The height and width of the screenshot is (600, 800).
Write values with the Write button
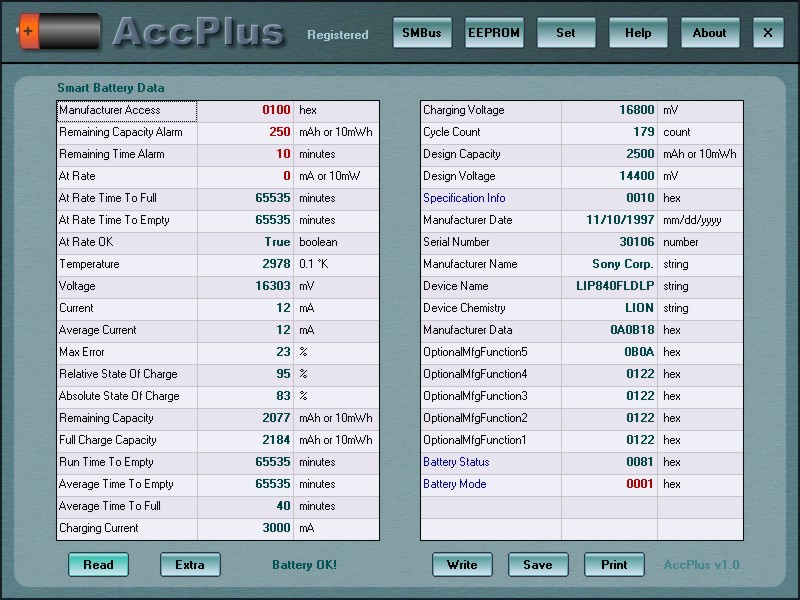point(462,565)
